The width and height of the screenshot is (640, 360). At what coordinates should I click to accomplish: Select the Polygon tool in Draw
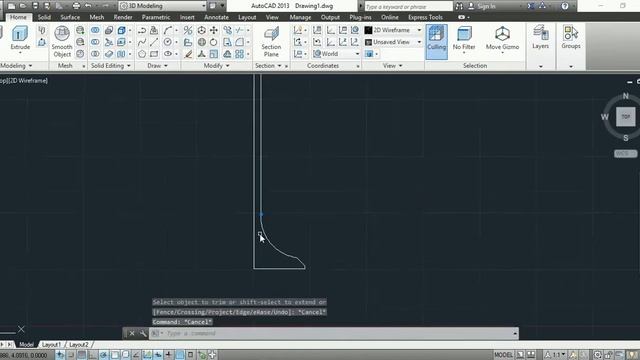(142, 54)
